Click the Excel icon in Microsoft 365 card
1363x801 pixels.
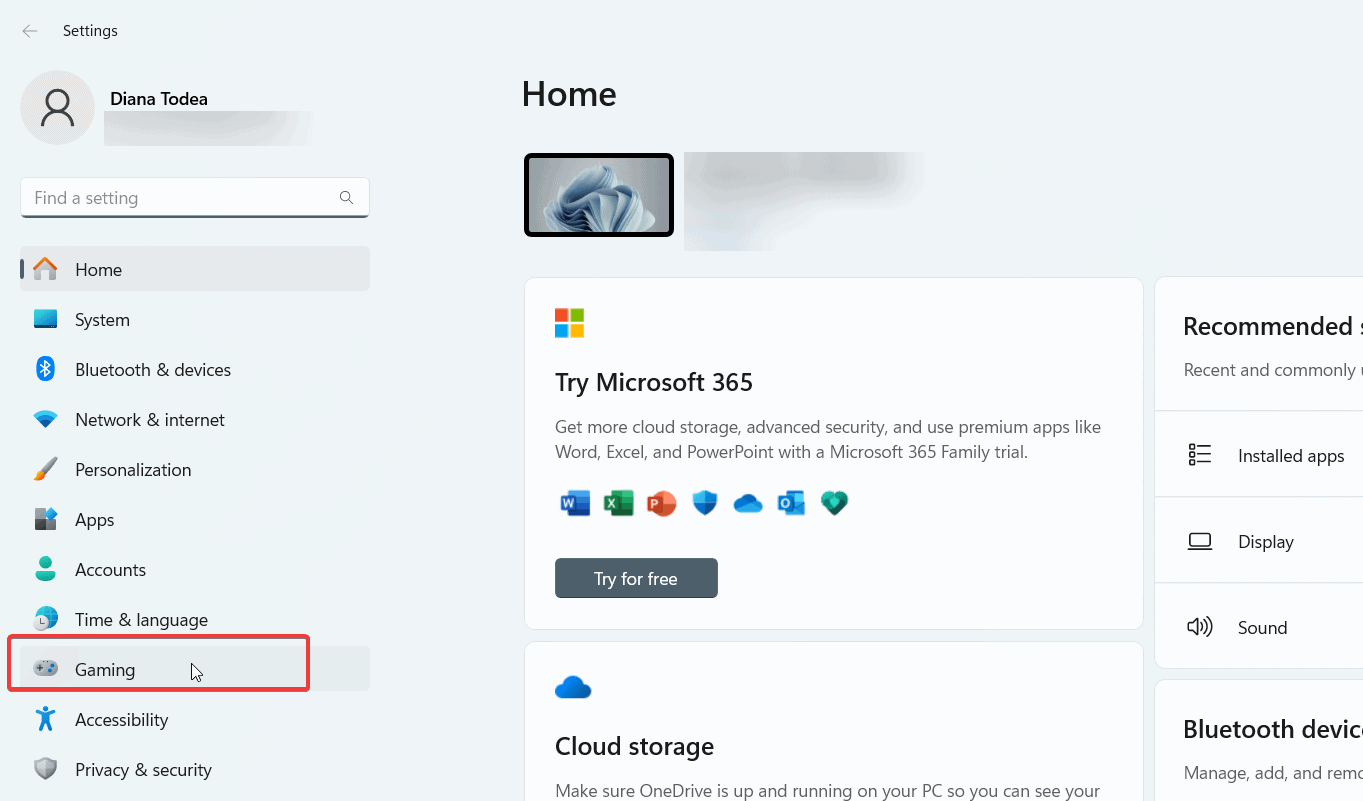(x=619, y=503)
